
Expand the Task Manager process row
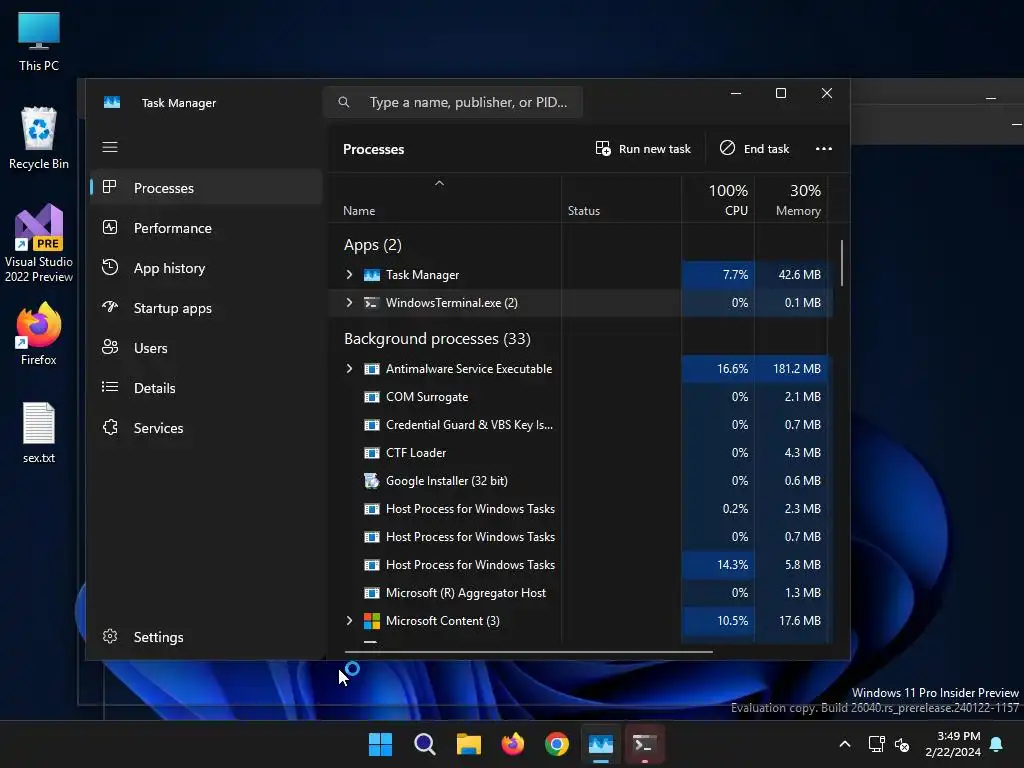tap(349, 275)
